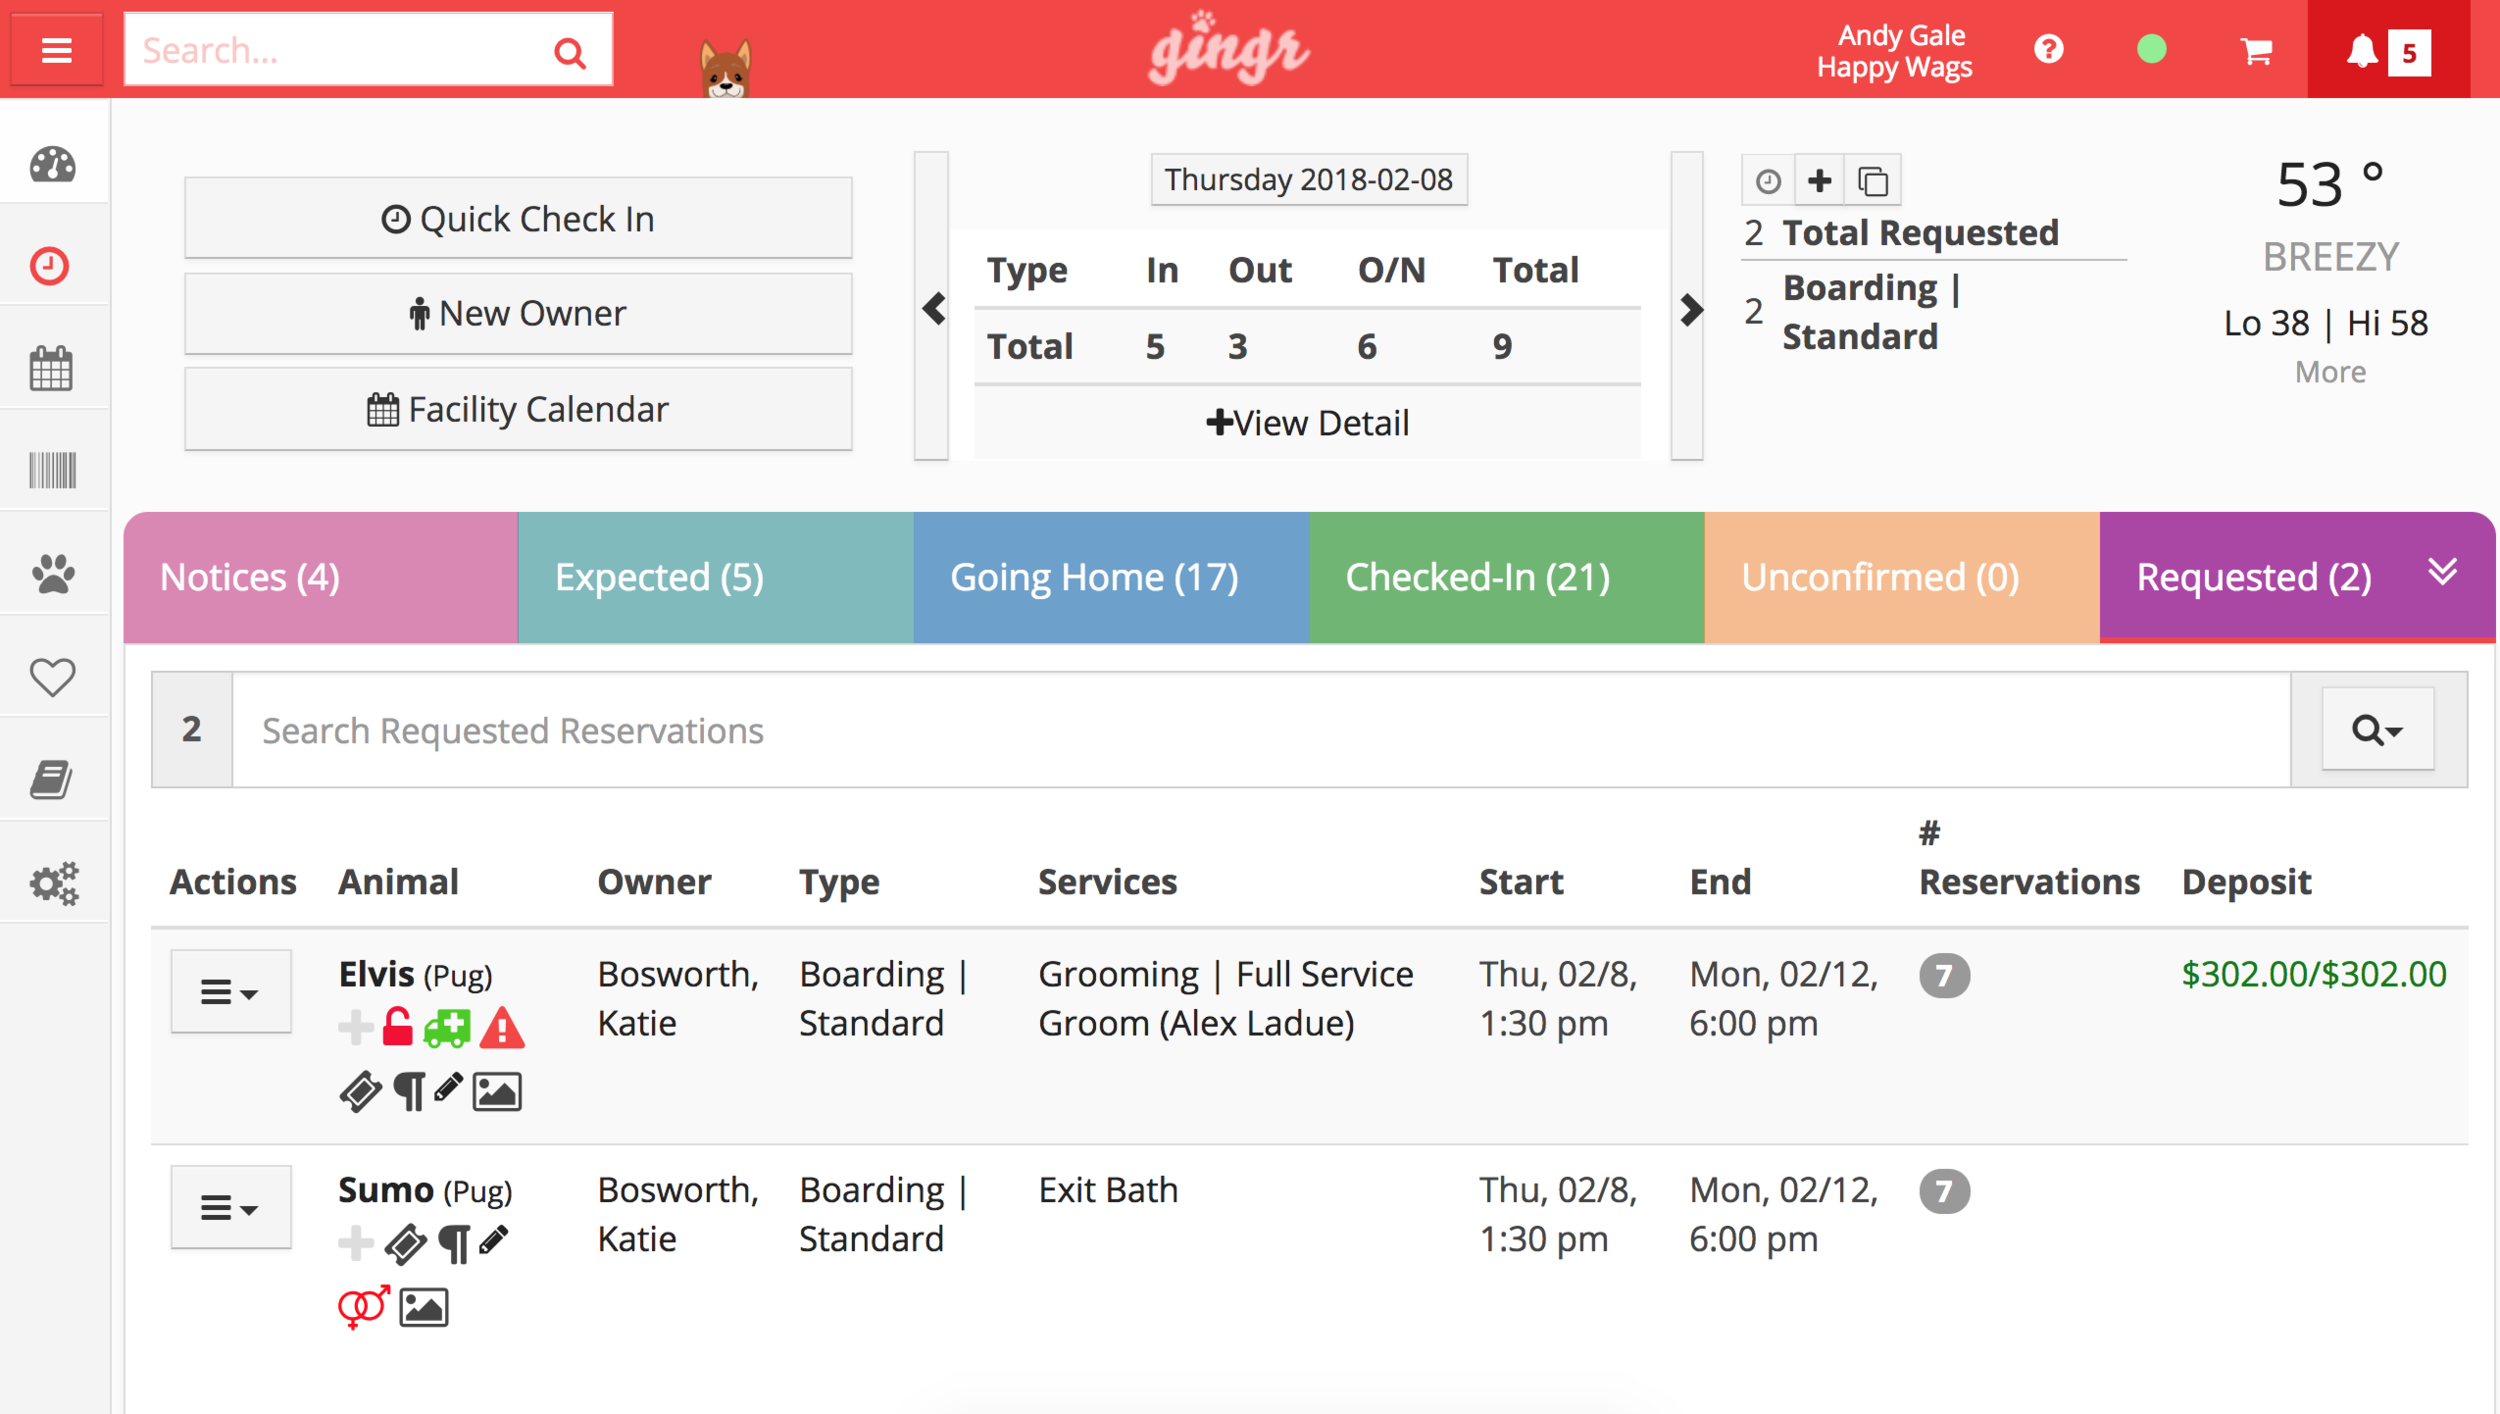Open the search options dropdown for reservations
This screenshot has height=1414, width=2500.
2377,729
